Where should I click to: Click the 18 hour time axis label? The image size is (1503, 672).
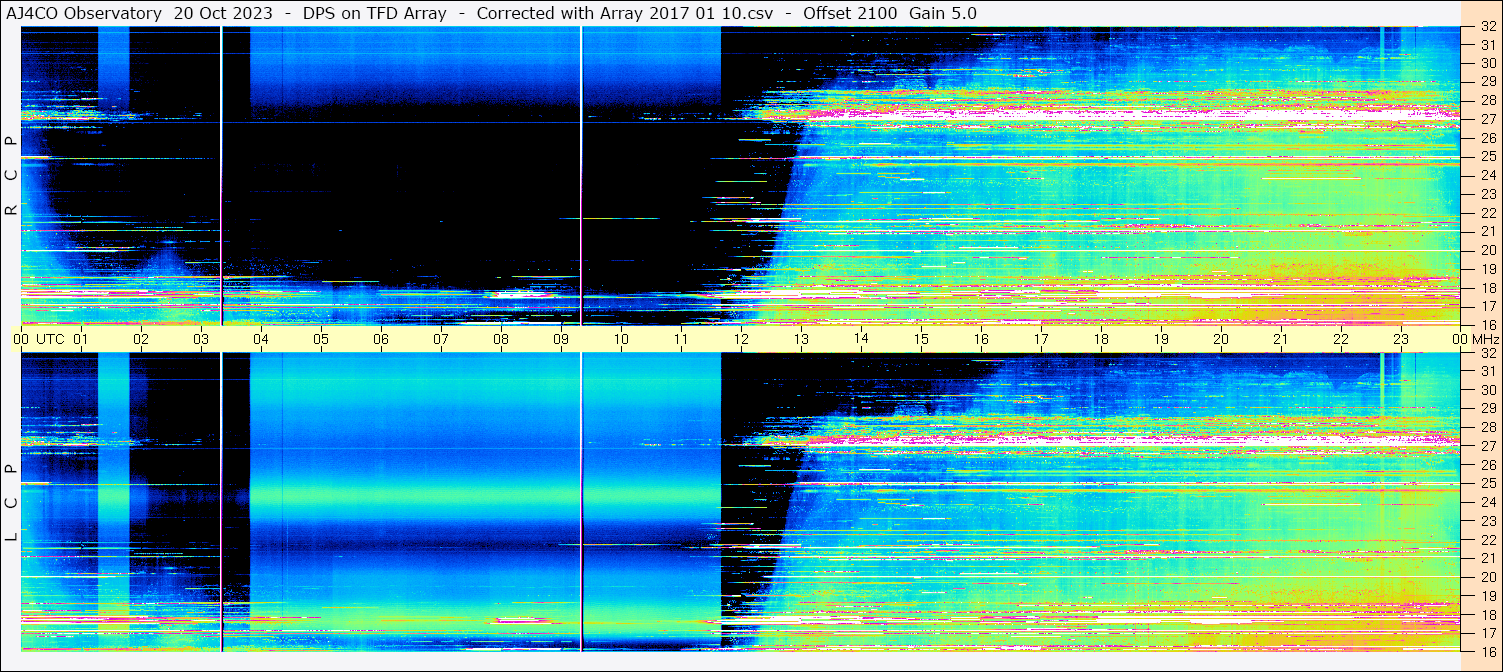click(1101, 339)
